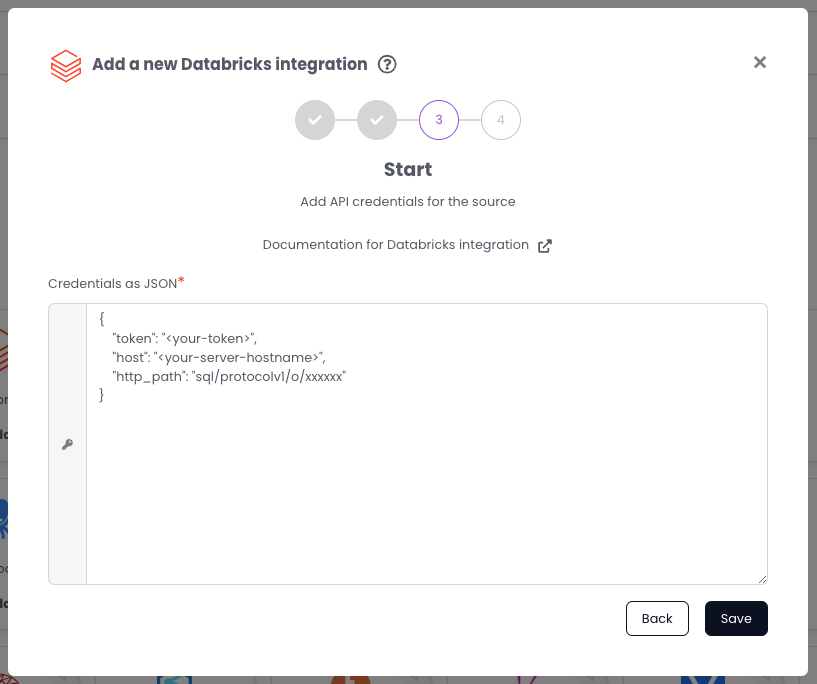The height and width of the screenshot is (684, 817).
Task: Jump to step 4 circle
Action: [500, 120]
